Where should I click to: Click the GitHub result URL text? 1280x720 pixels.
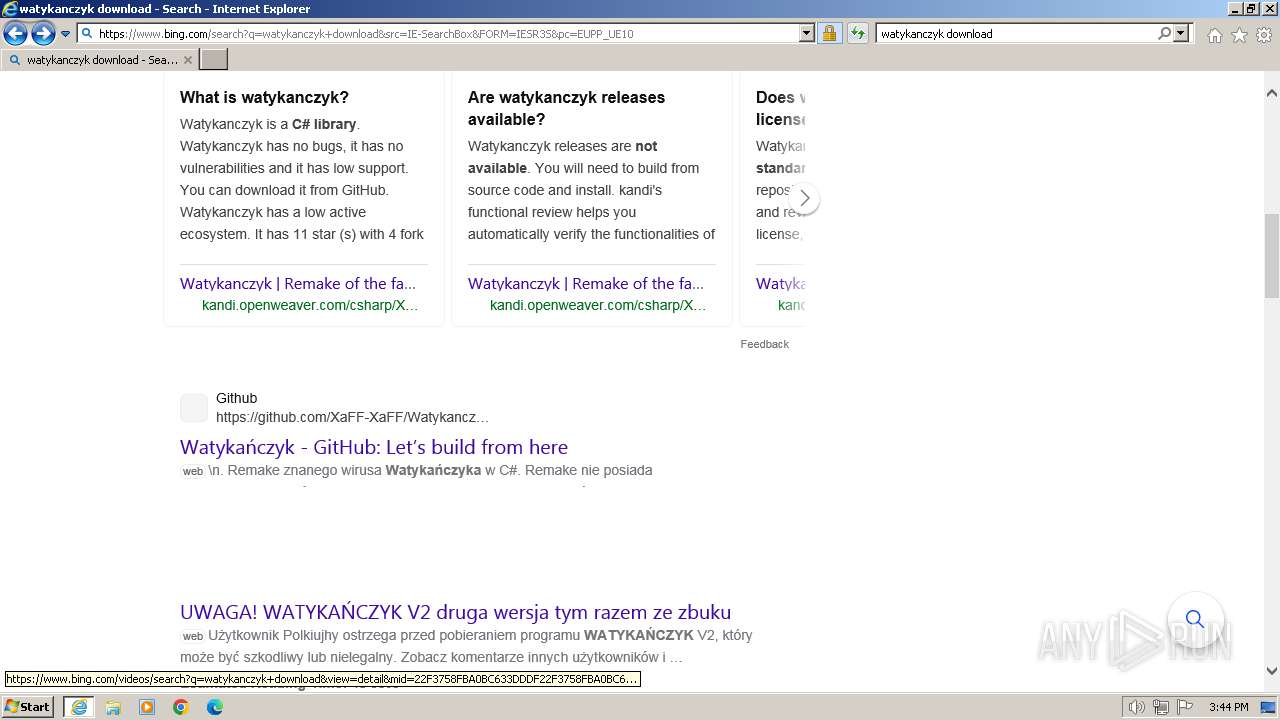coord(352,417)
